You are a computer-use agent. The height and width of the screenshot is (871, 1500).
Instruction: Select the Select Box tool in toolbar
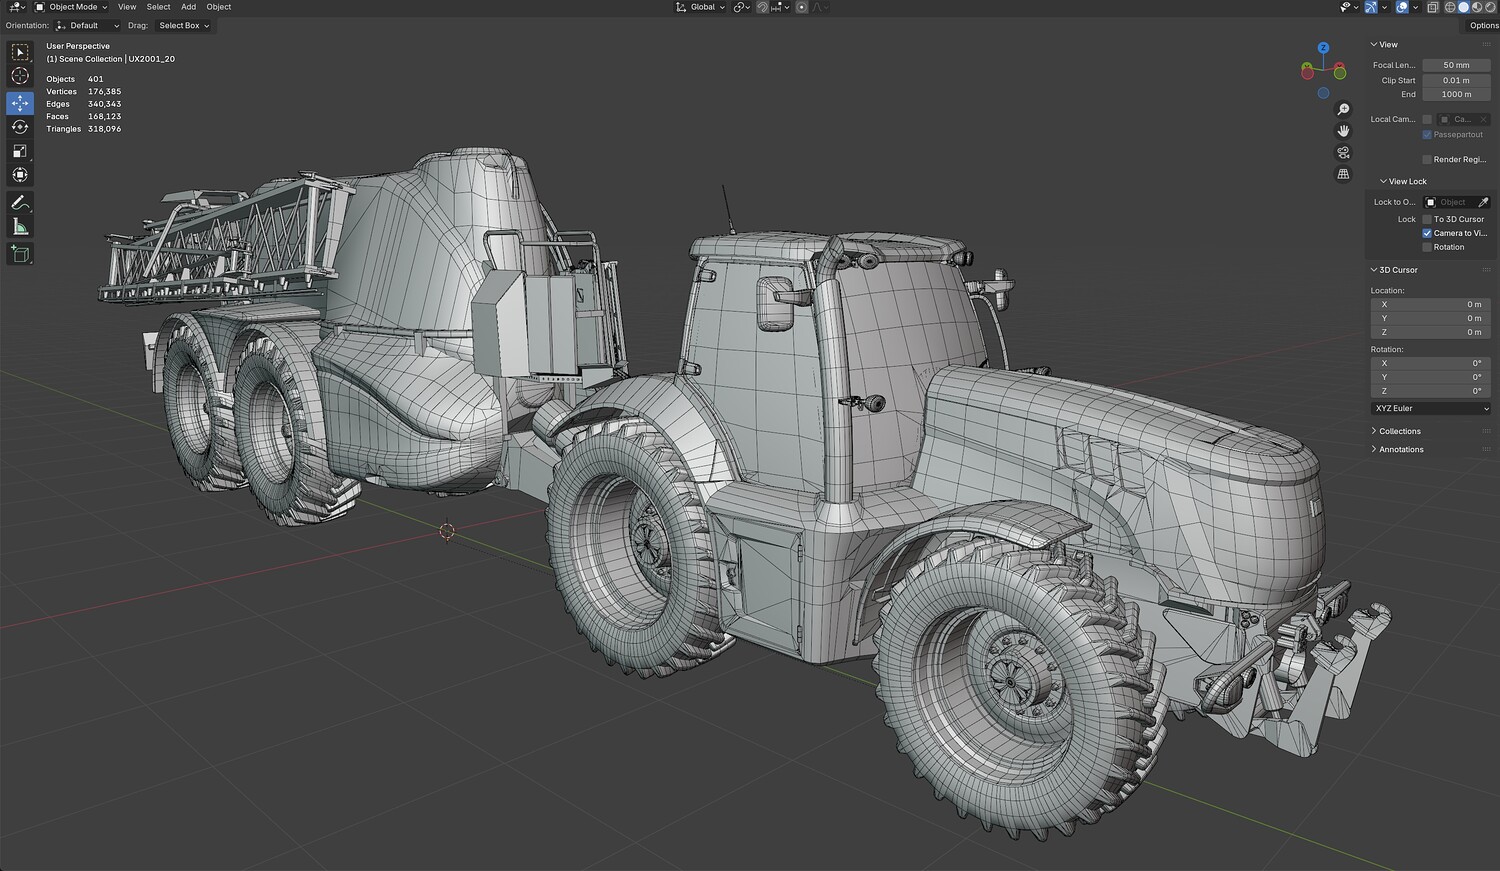[x=20, y=52]
